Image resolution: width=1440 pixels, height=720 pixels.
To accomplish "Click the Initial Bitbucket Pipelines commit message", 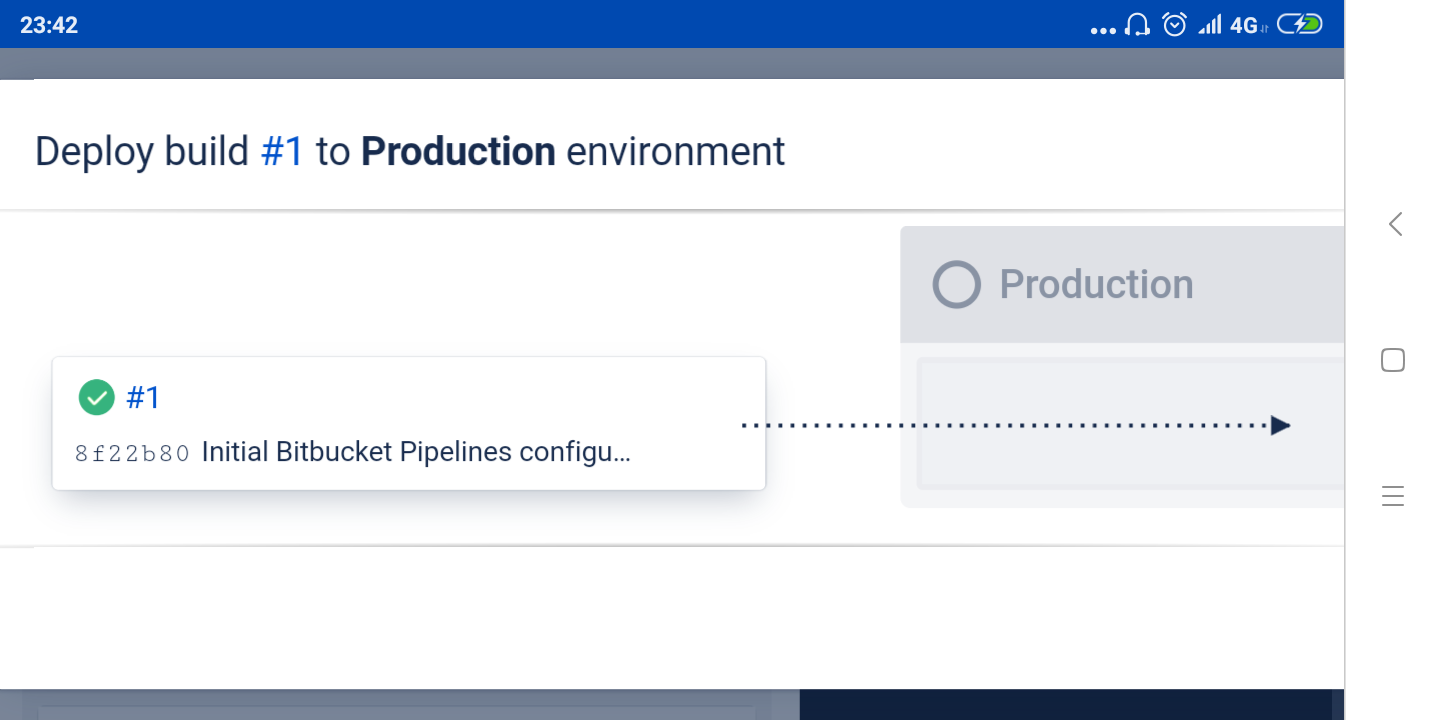I will [x=416, y=453].
